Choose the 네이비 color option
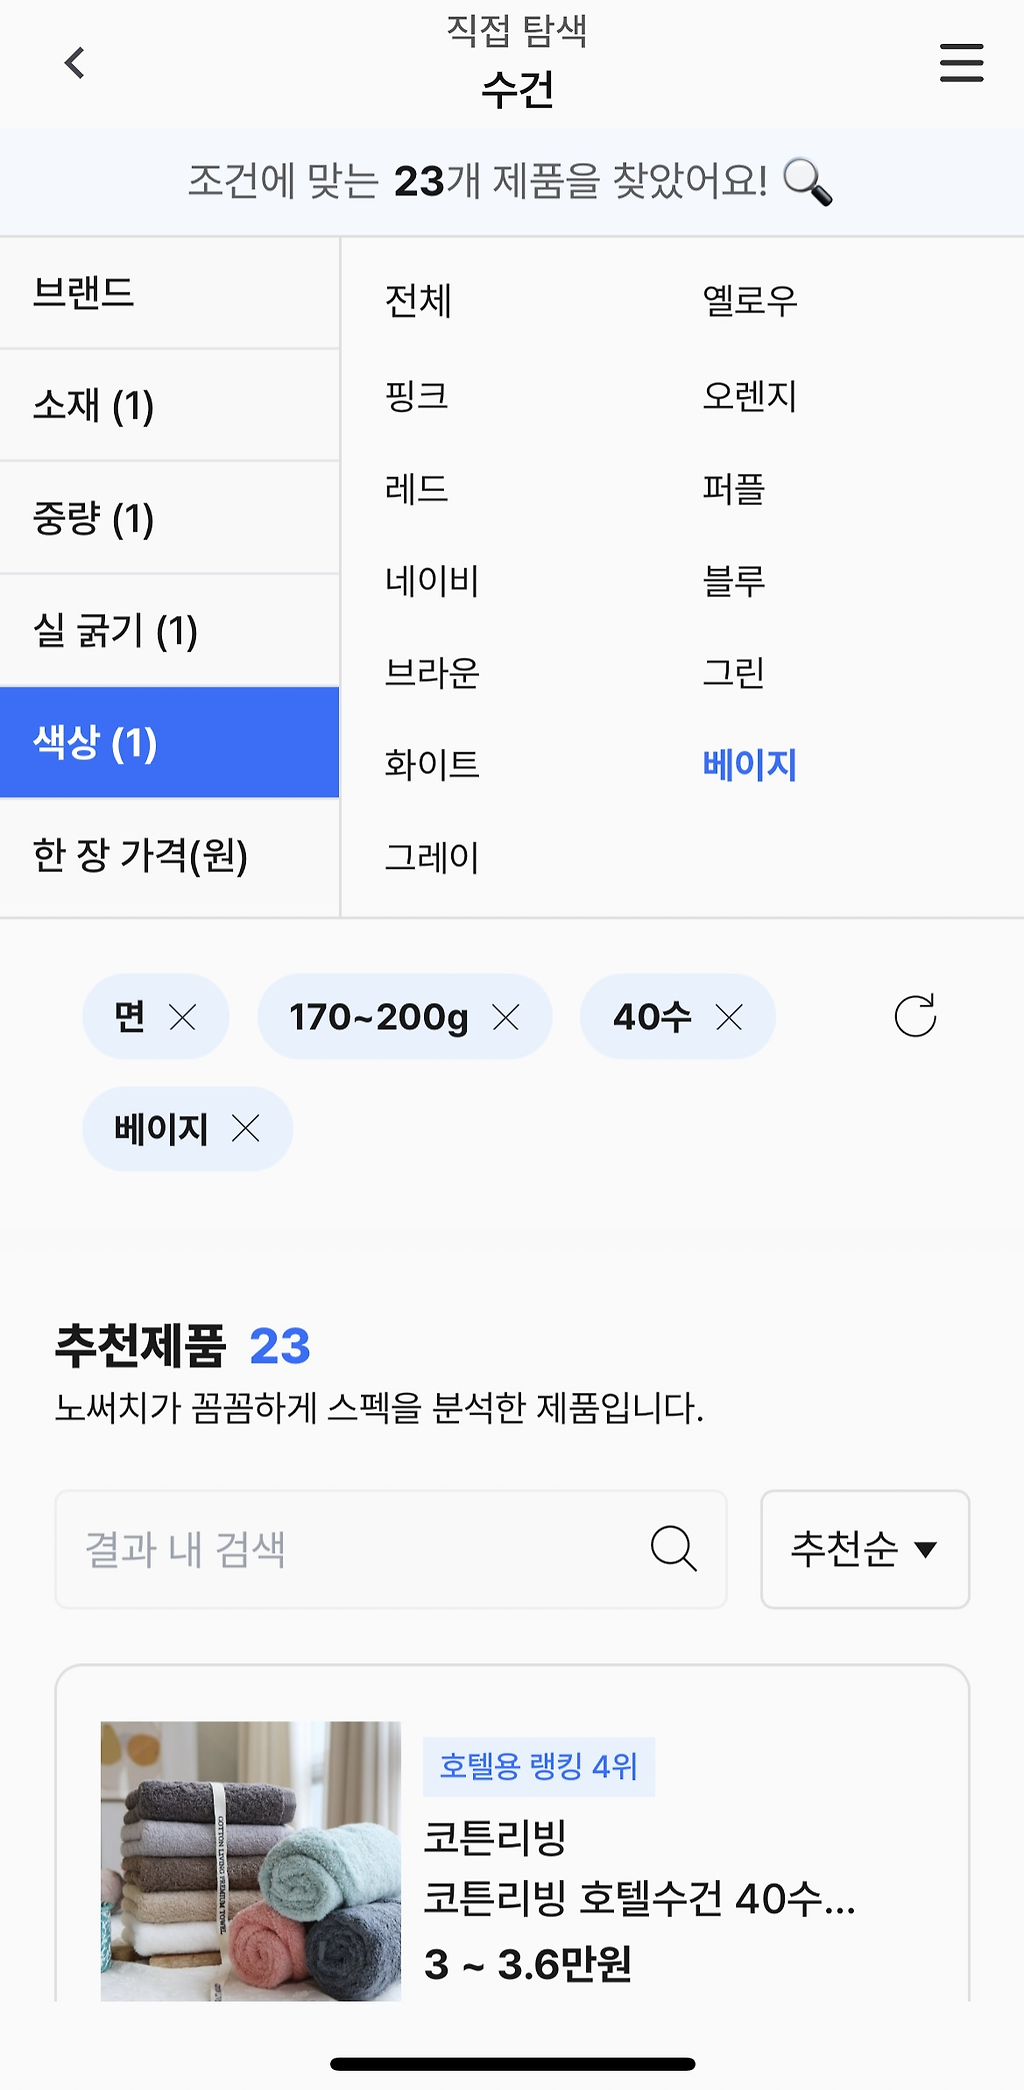 pos(432,581)
